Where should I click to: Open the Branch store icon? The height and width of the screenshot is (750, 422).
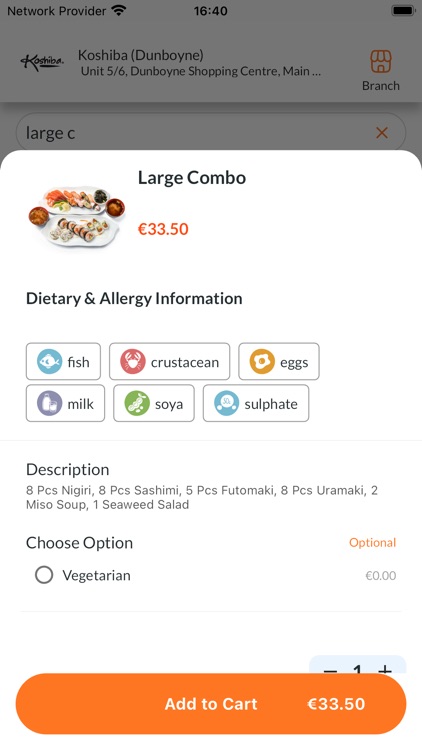tap(380, 62)
